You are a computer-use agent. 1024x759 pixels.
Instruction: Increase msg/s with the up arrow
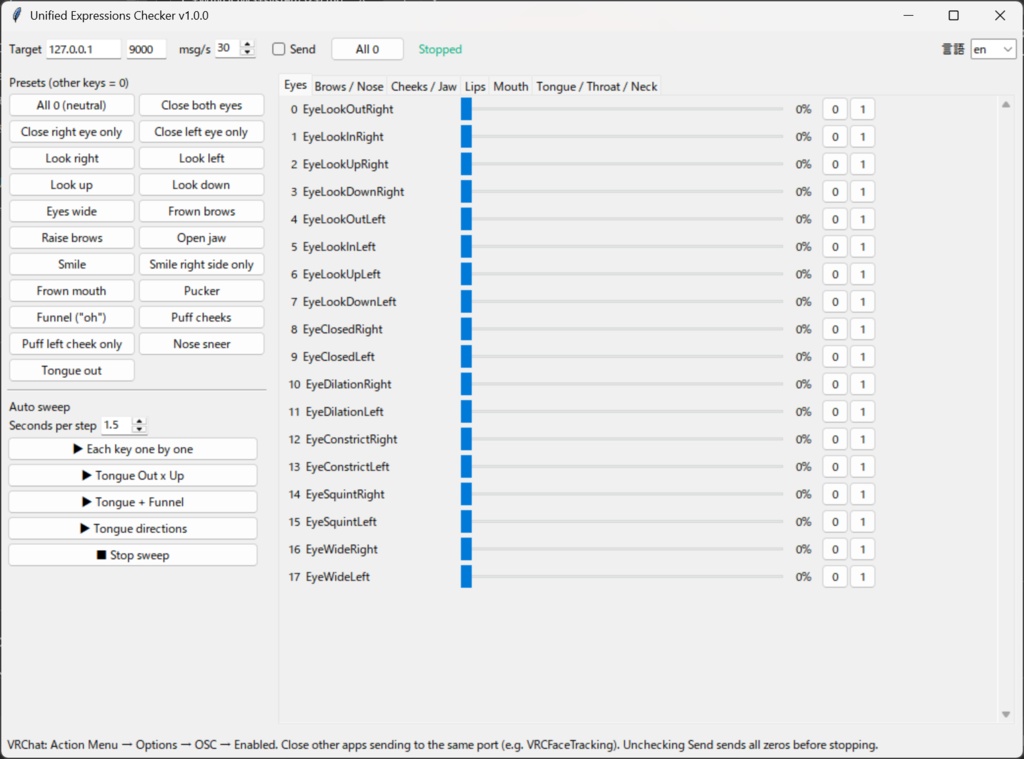pos(247,44)
